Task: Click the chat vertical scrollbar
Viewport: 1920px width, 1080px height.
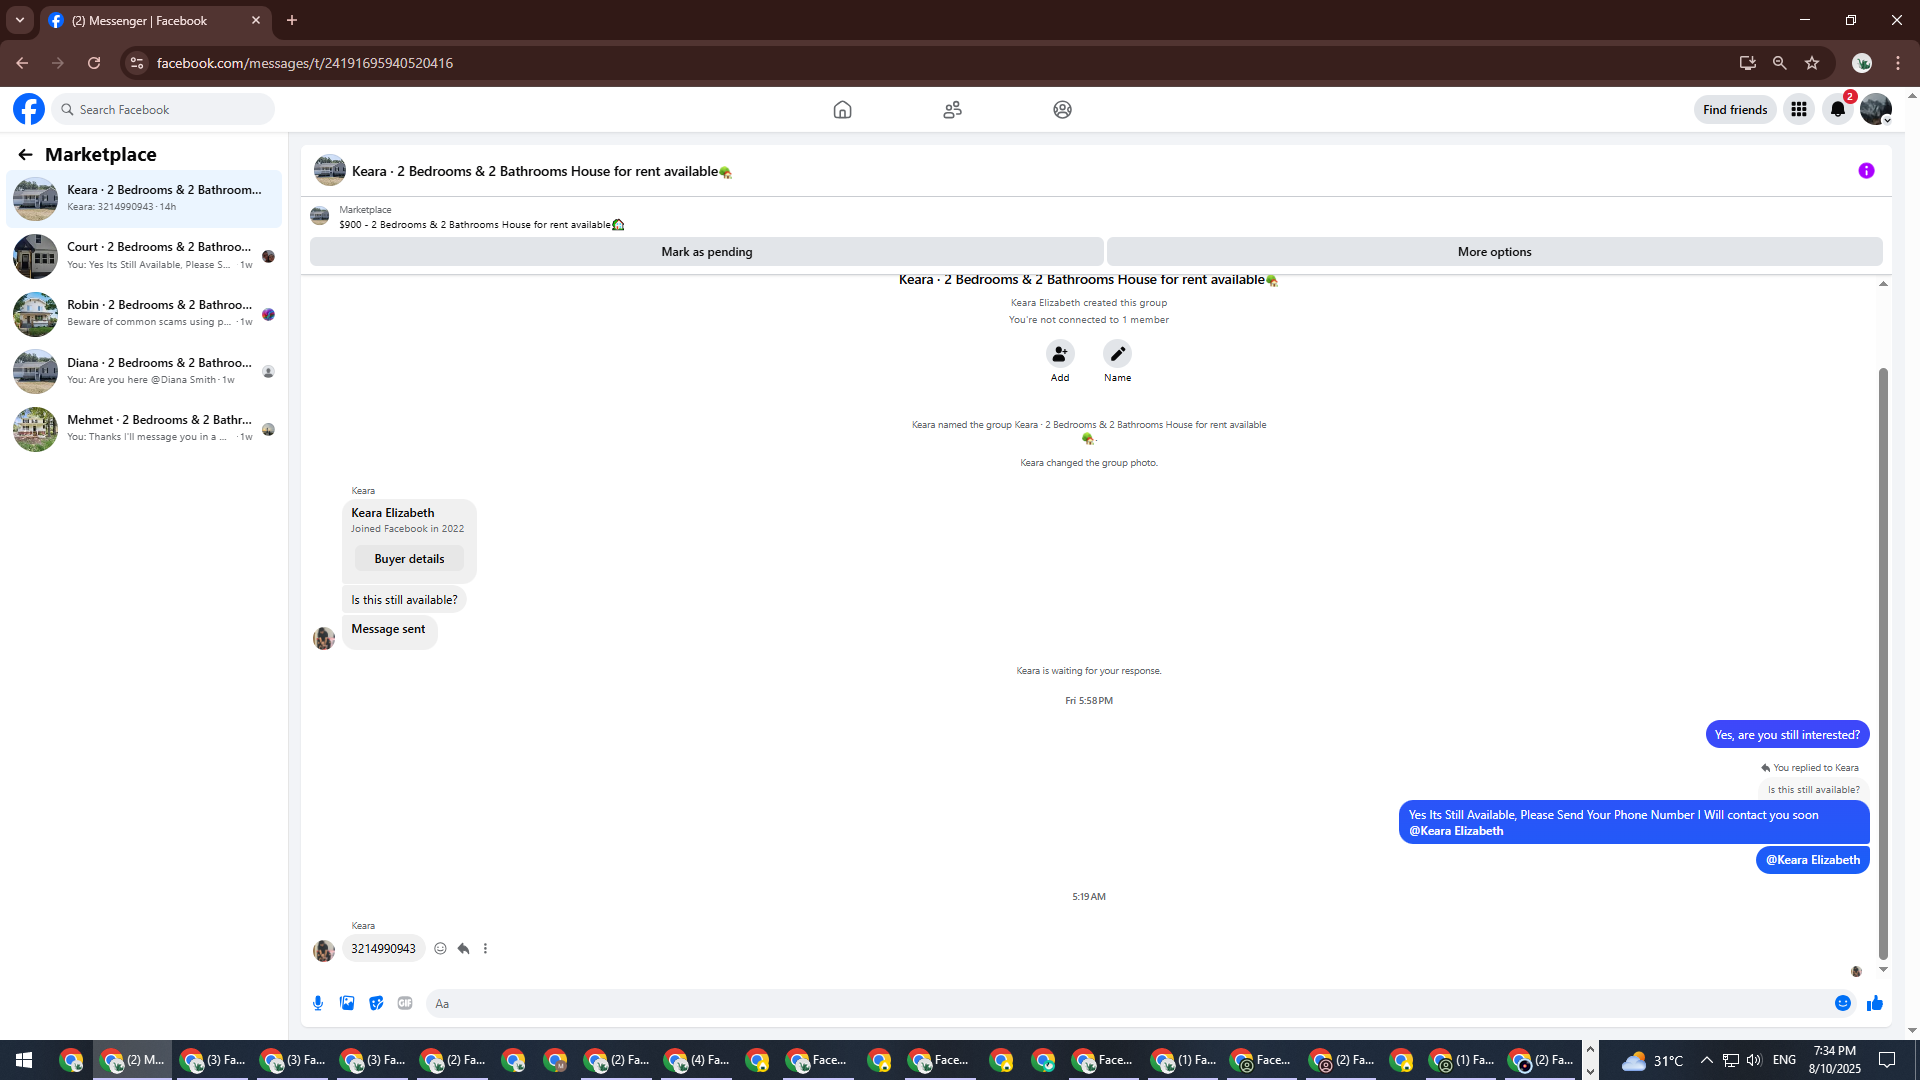Action: pos(1883,660)
